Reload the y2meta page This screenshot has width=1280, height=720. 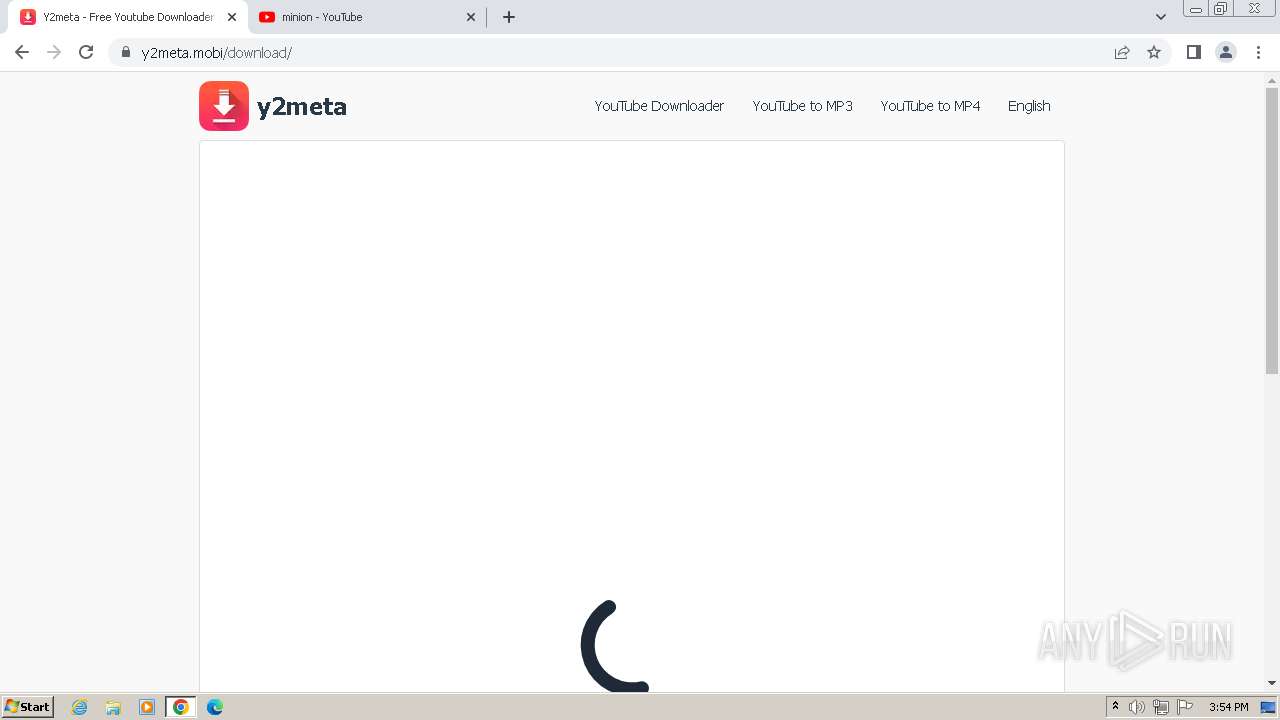(x=86, y=52)
